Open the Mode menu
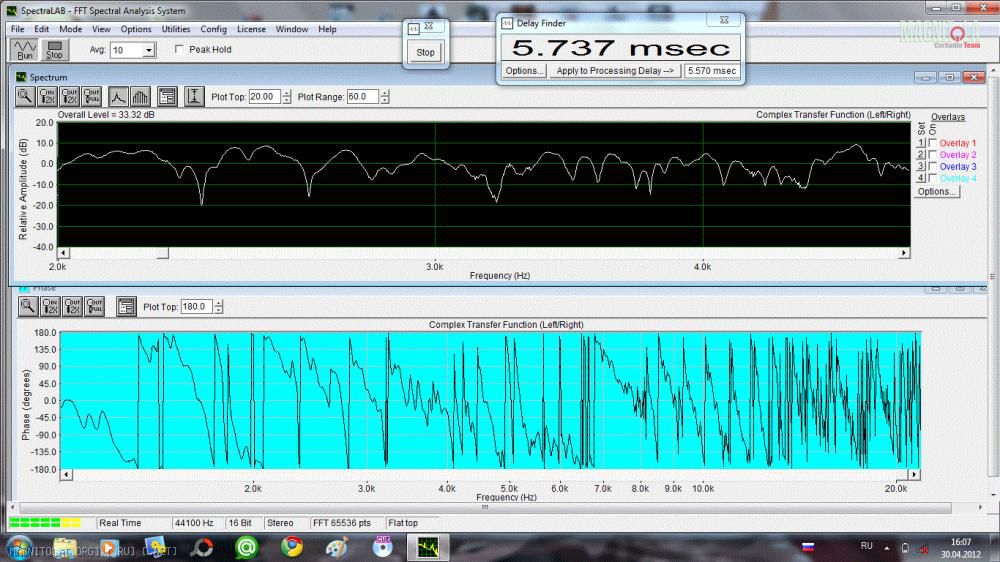Viewport: 1000px width, 562px height. click(x=70, y=29)
